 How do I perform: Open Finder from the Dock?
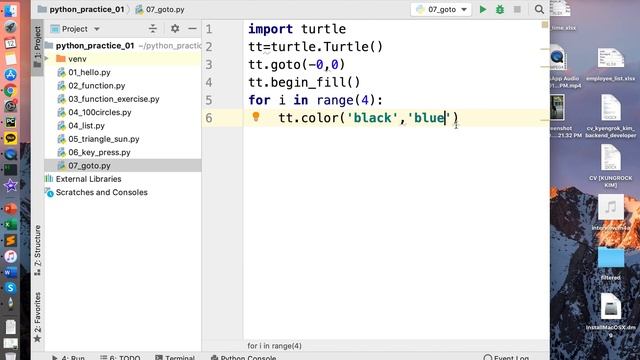(x=10, y=10)
